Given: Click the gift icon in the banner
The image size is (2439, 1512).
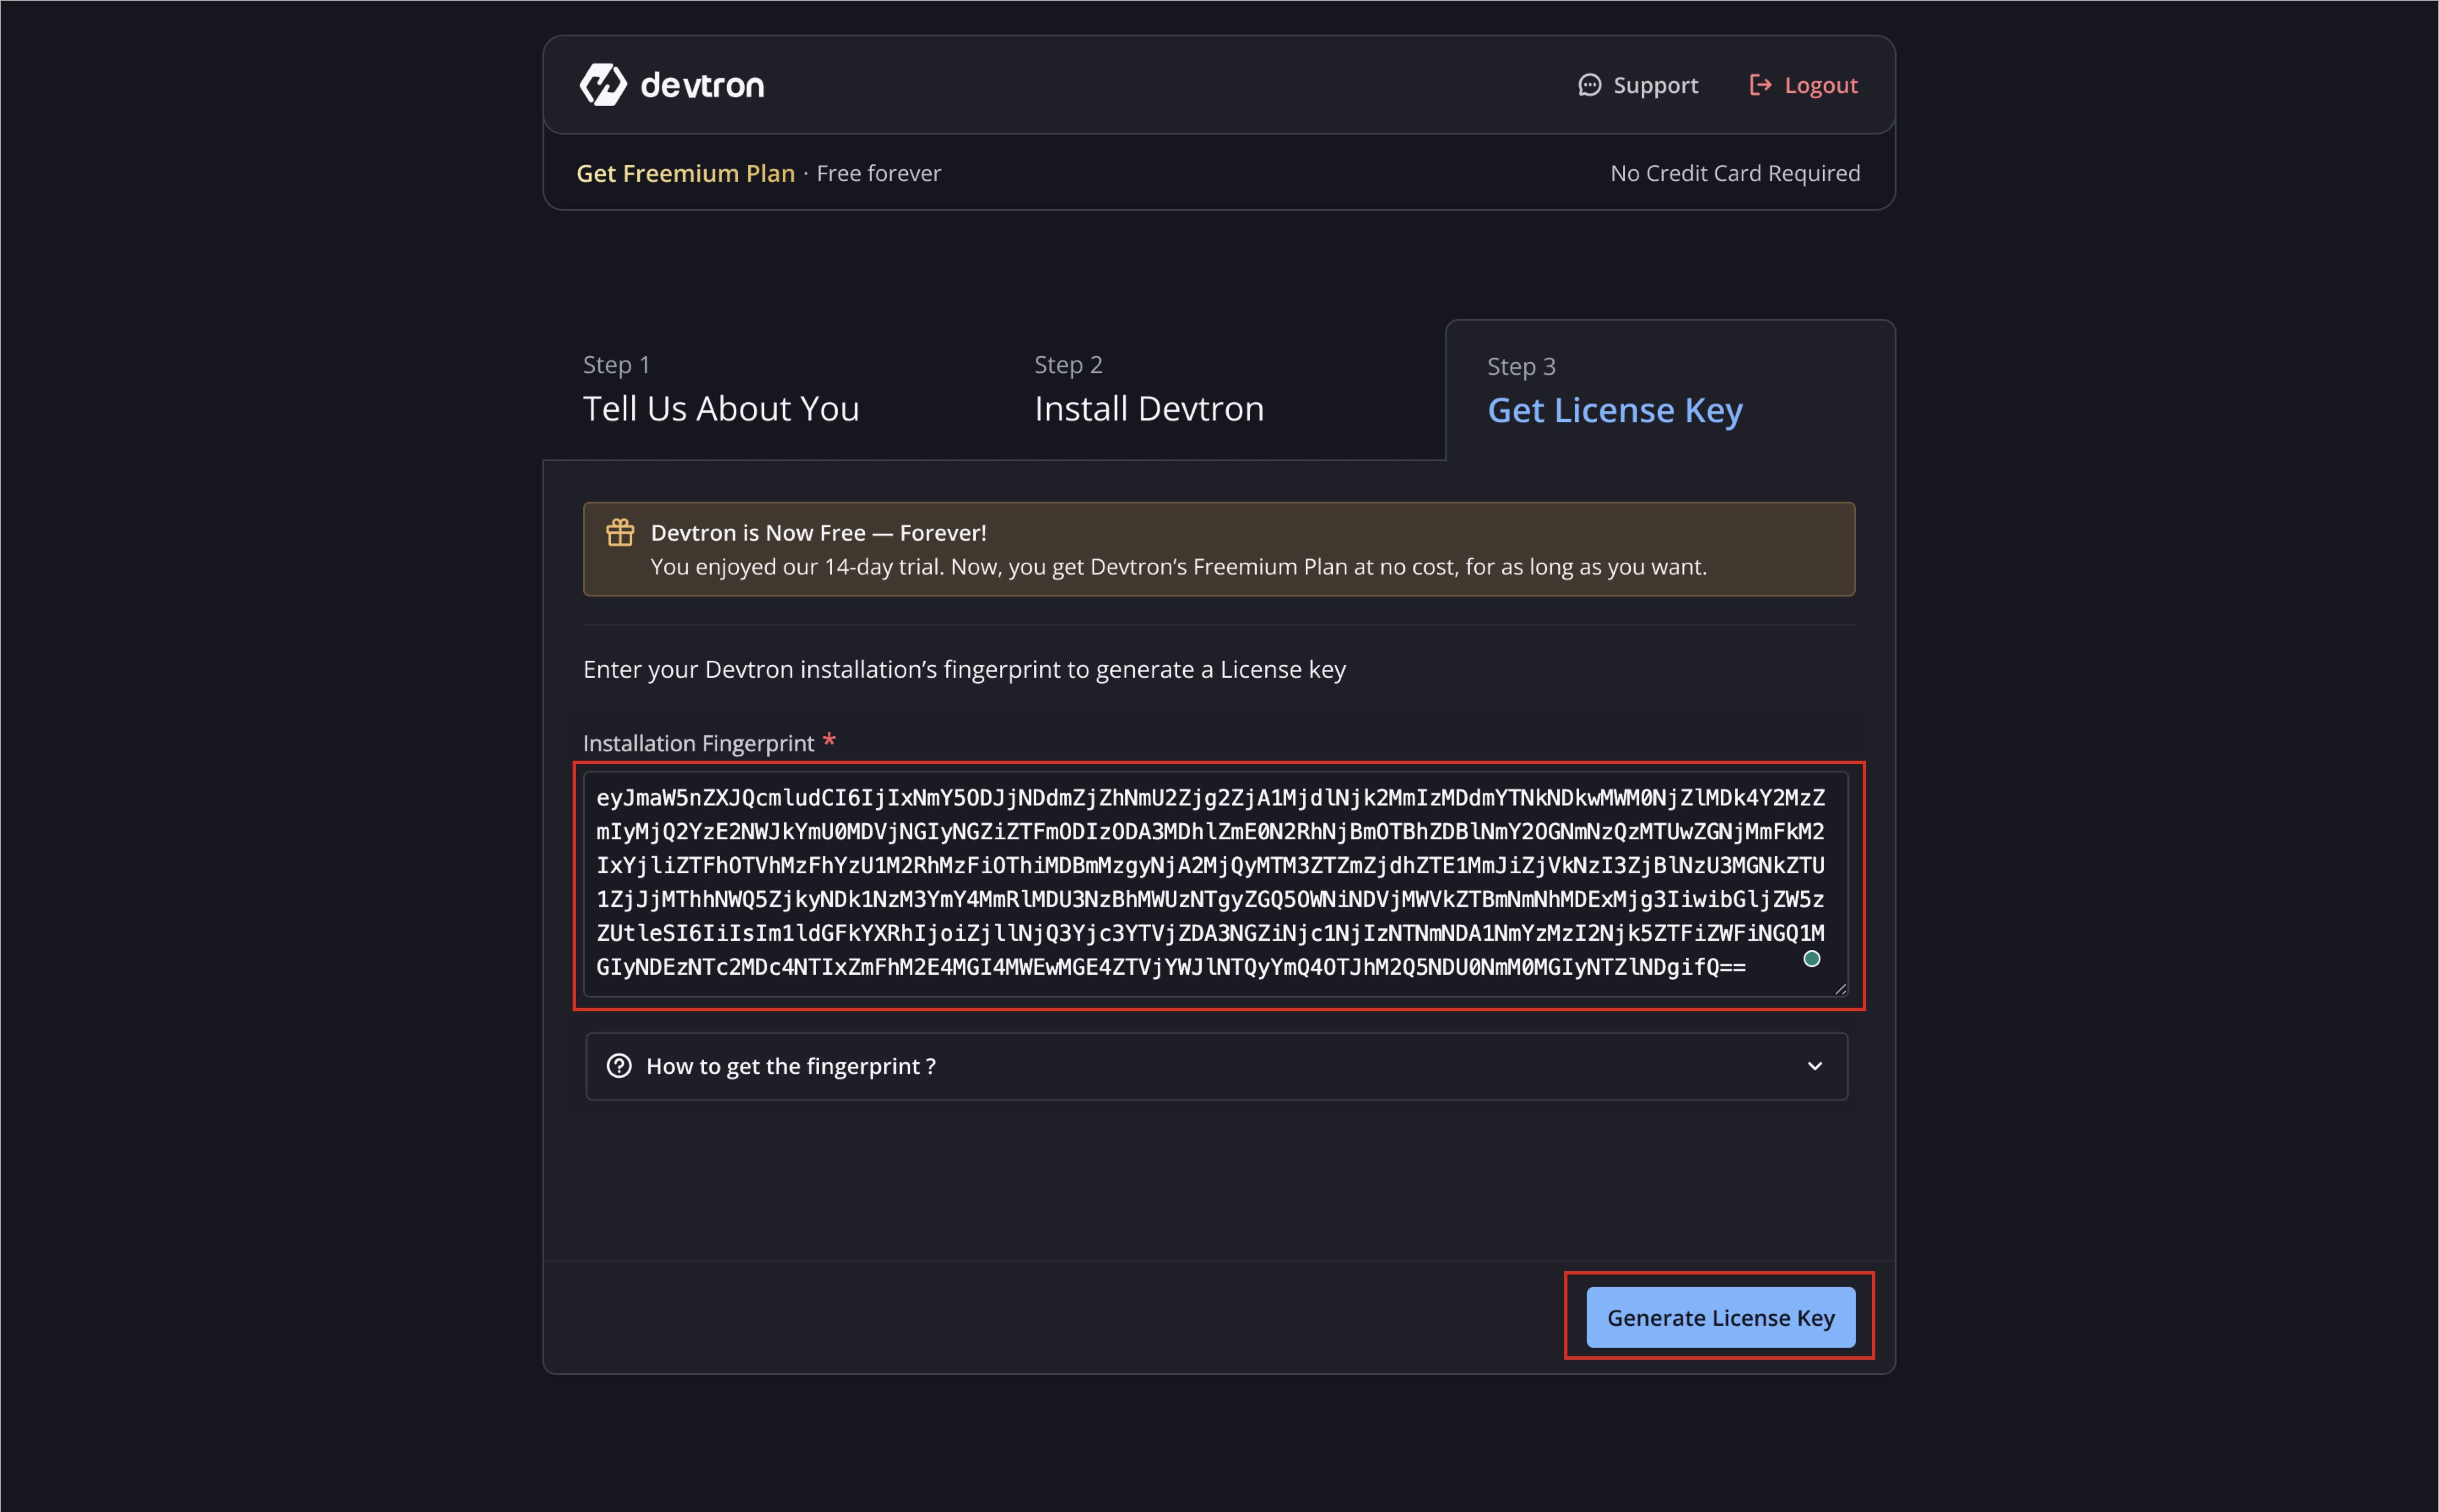Looking at the screenshot, I should point(620,532).
